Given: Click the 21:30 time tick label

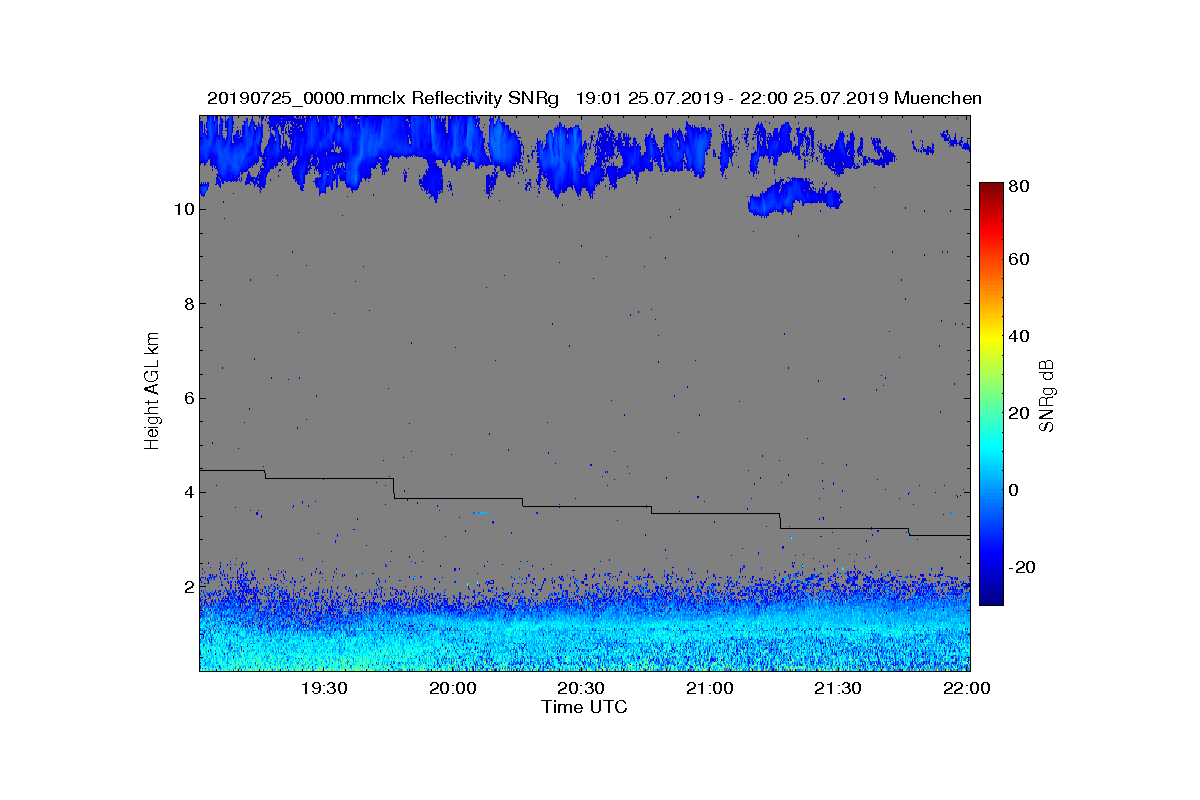Looking at the screenshot, I should pyautogui.click(x=838, y=688).
